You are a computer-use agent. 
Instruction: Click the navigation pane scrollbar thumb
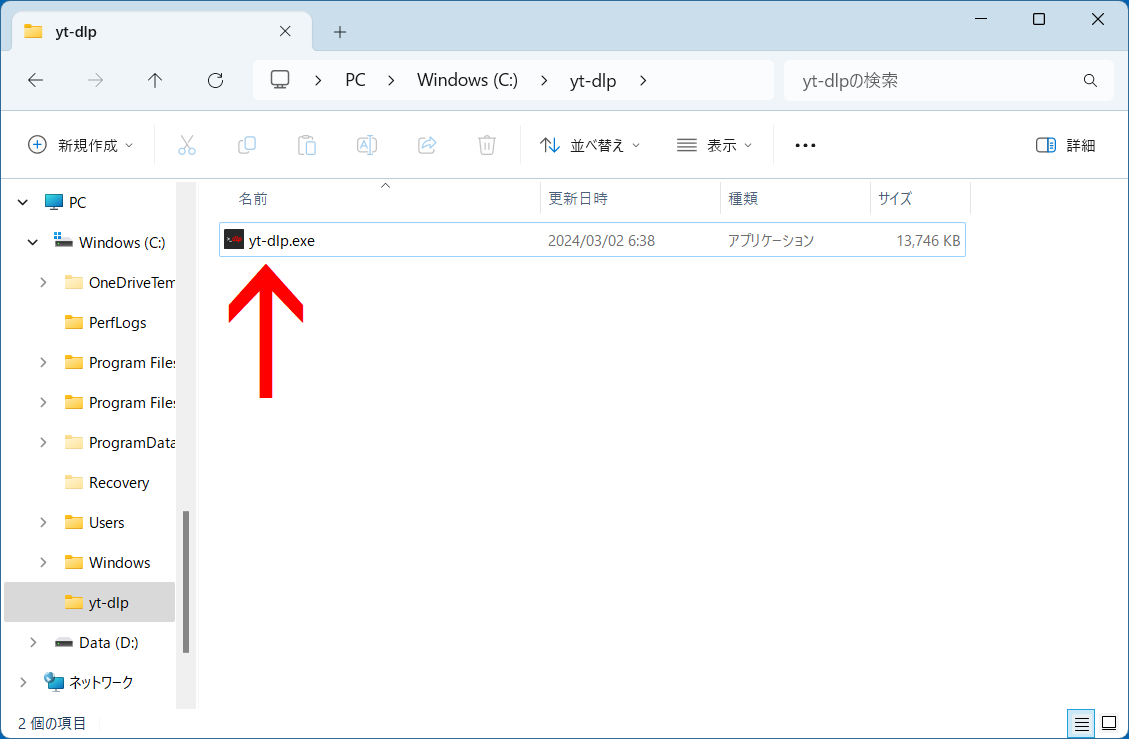[x=186, y=582]
